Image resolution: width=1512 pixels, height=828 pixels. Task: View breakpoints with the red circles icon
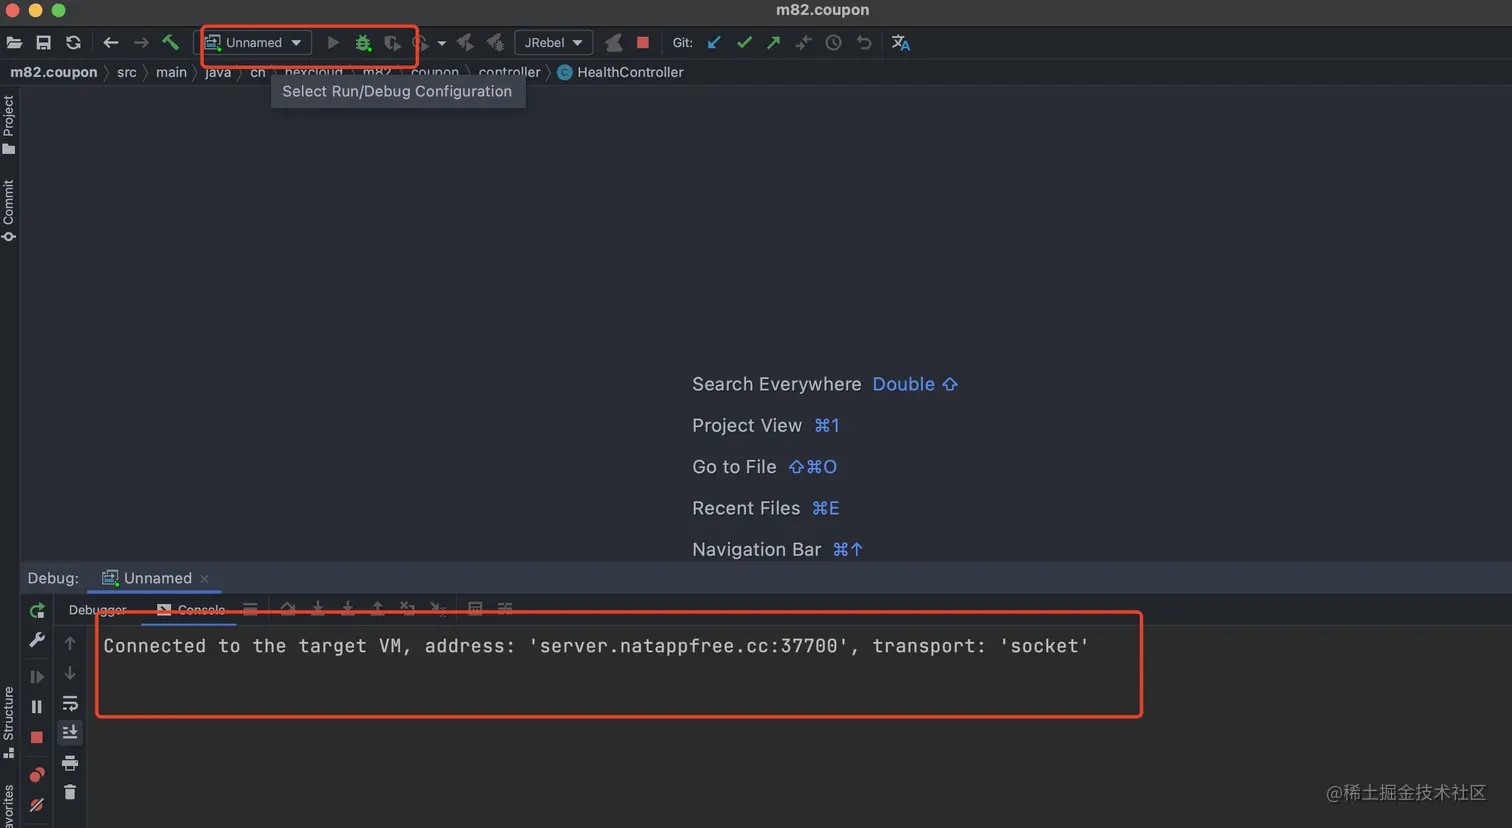click(x=37, y=775)
